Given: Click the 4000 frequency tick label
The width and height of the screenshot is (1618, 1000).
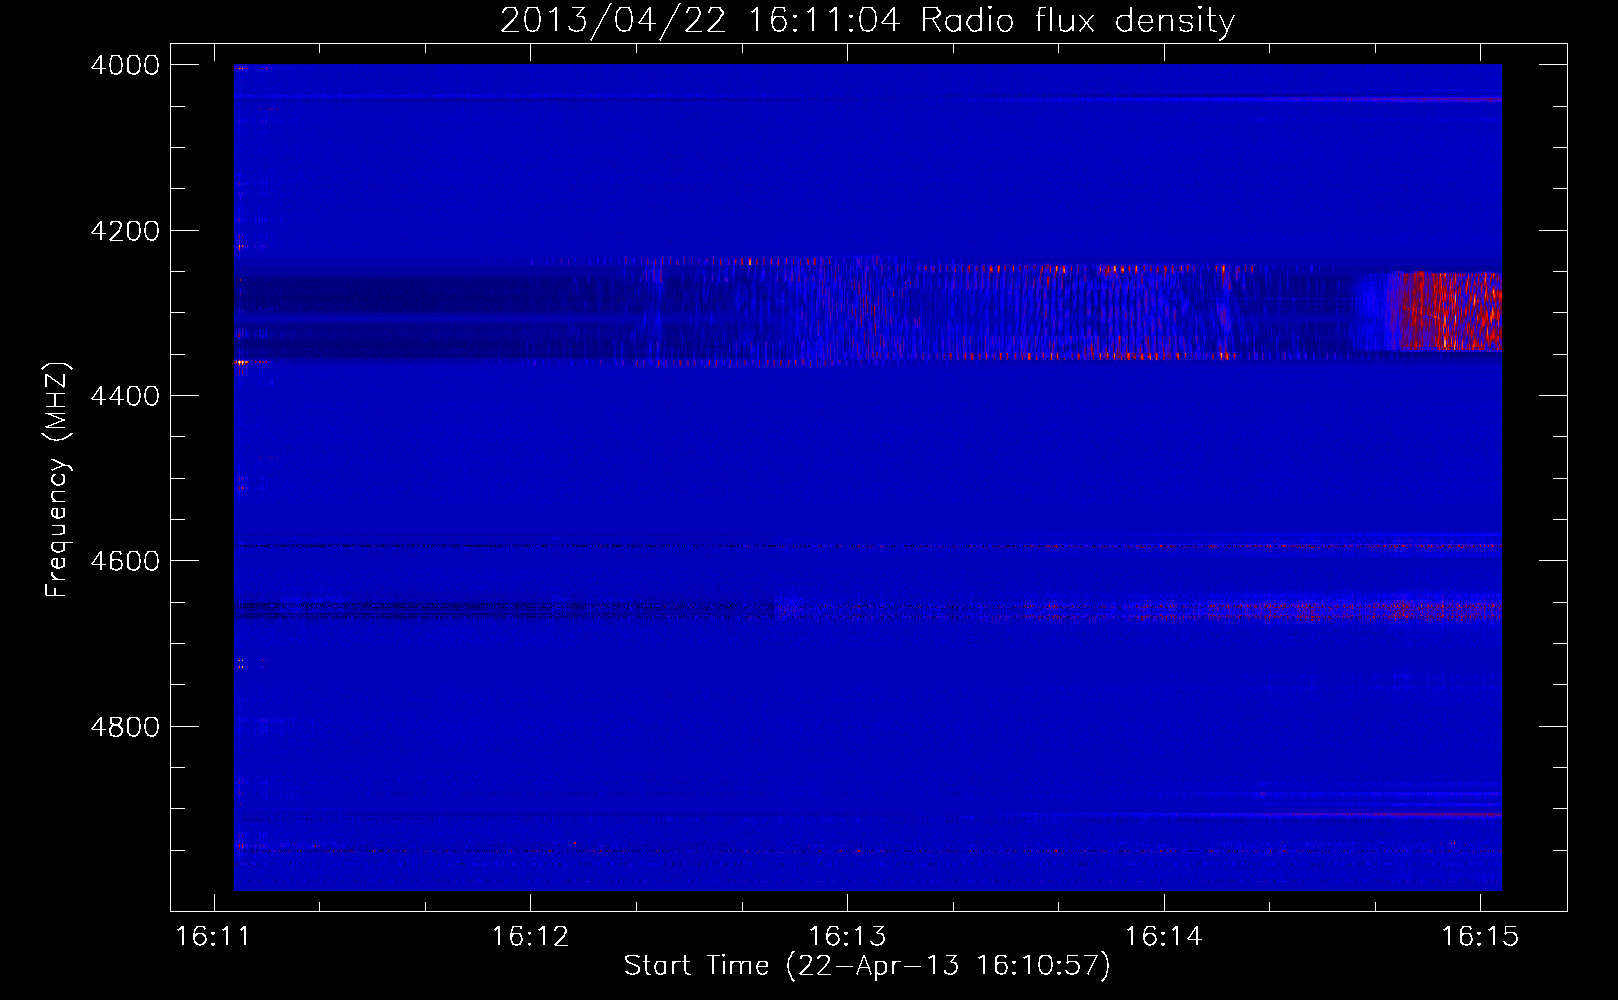Looking at the screenshot, I should point(125,65).
